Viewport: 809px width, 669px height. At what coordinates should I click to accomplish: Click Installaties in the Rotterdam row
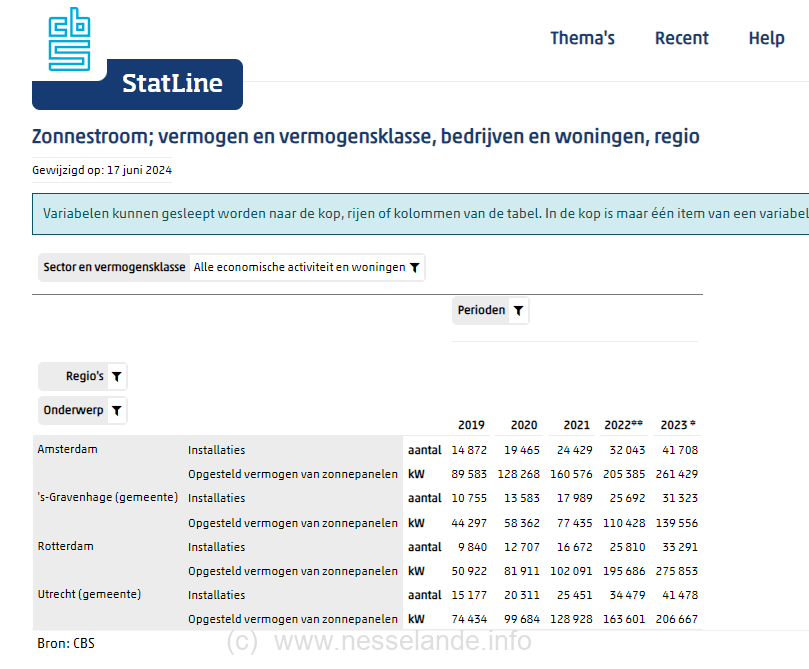(x=217, y=547)
